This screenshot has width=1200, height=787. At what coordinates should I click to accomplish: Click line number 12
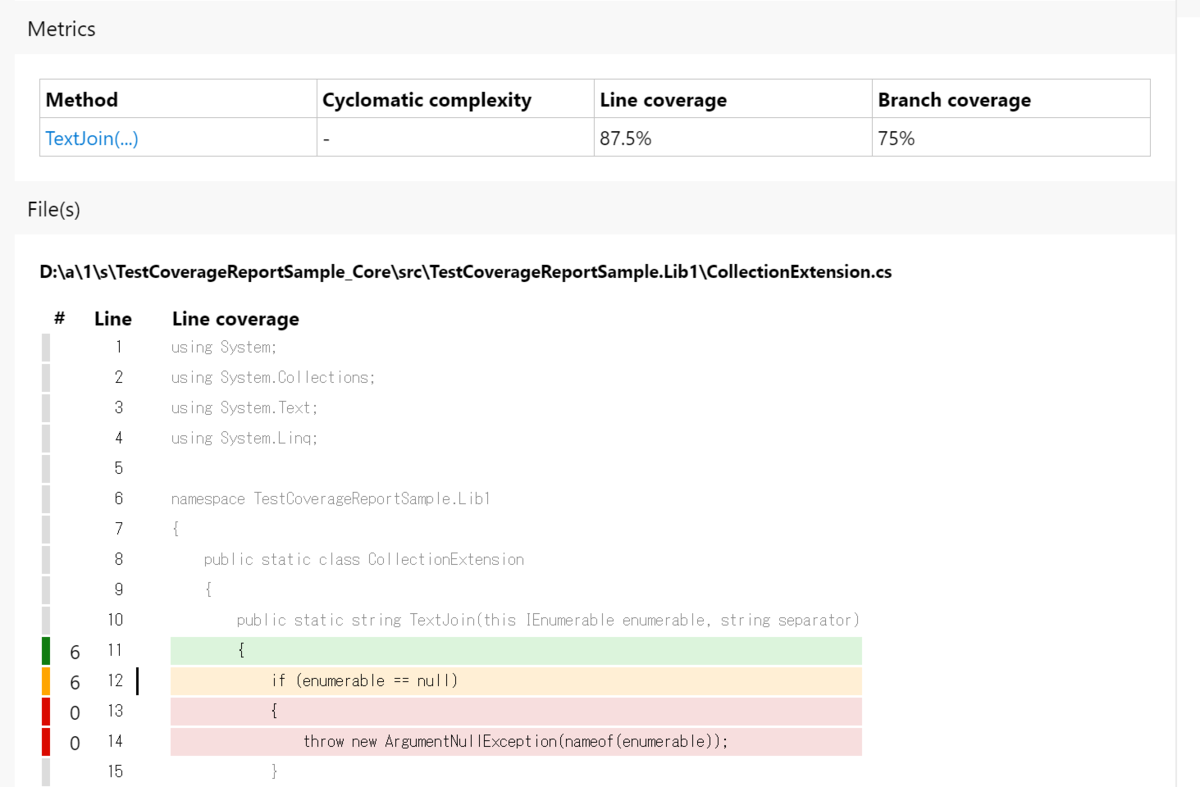coord(116,681)
